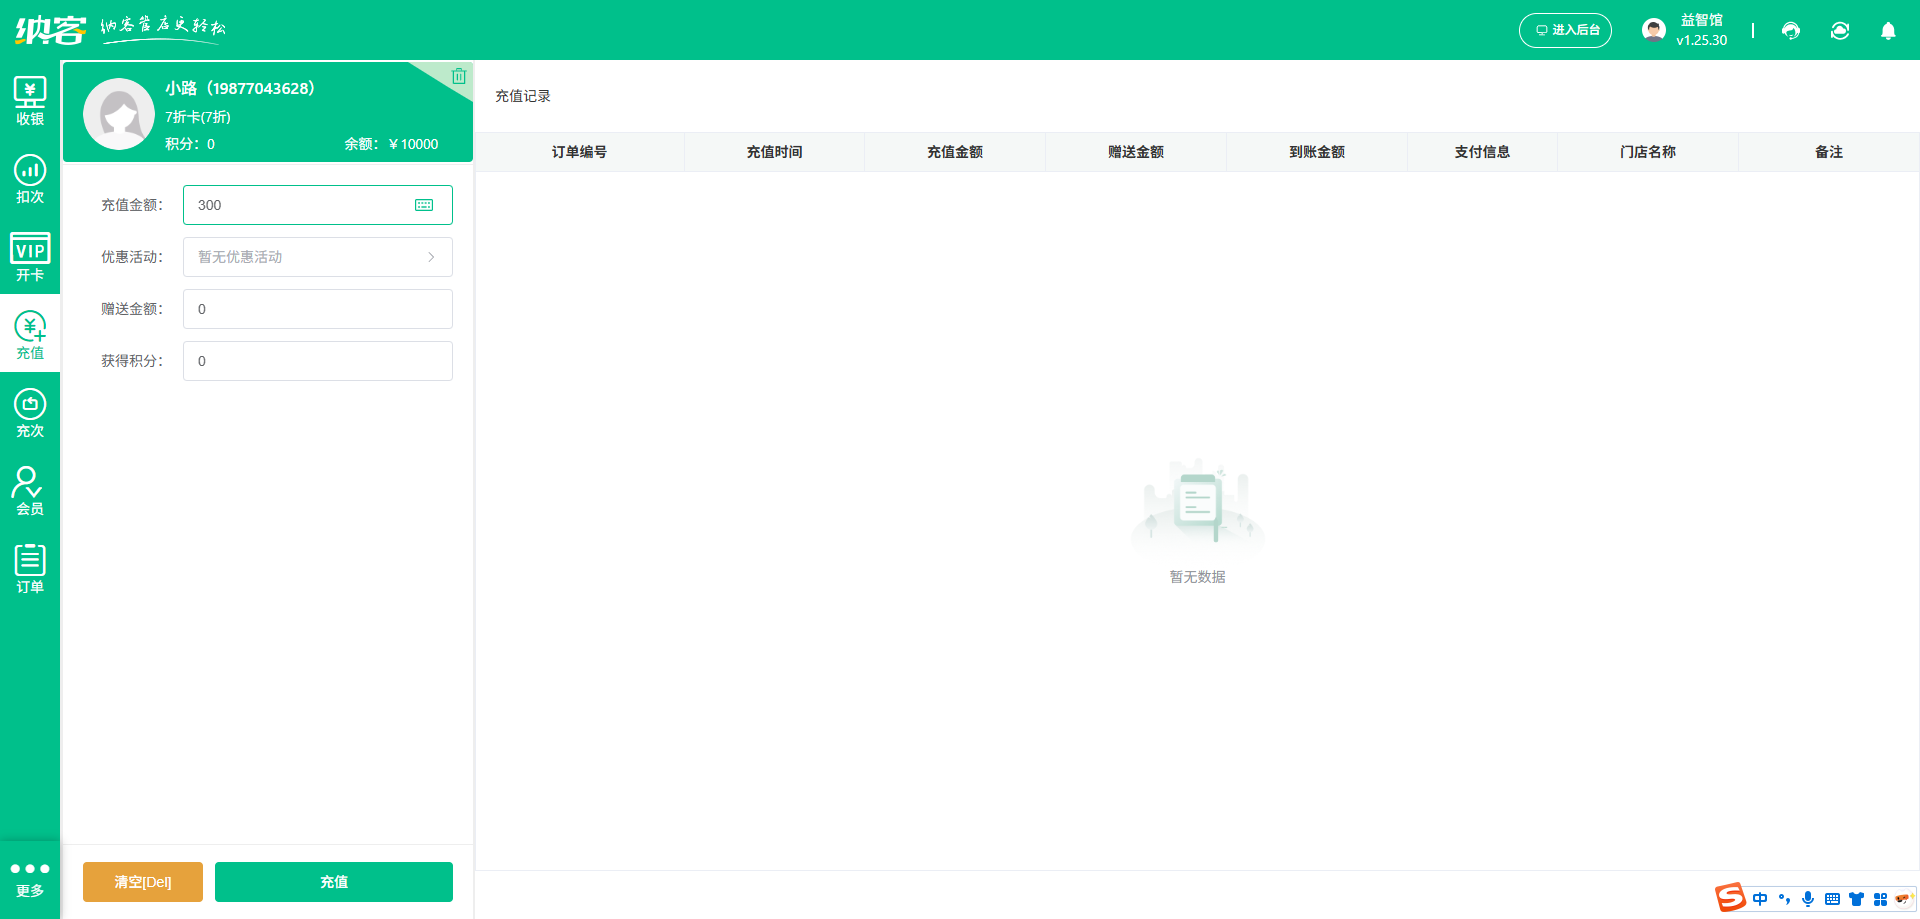Click the refresh sync icon in header
The height and width of the screenshot is (919, 1920).
coord(1840,31)
